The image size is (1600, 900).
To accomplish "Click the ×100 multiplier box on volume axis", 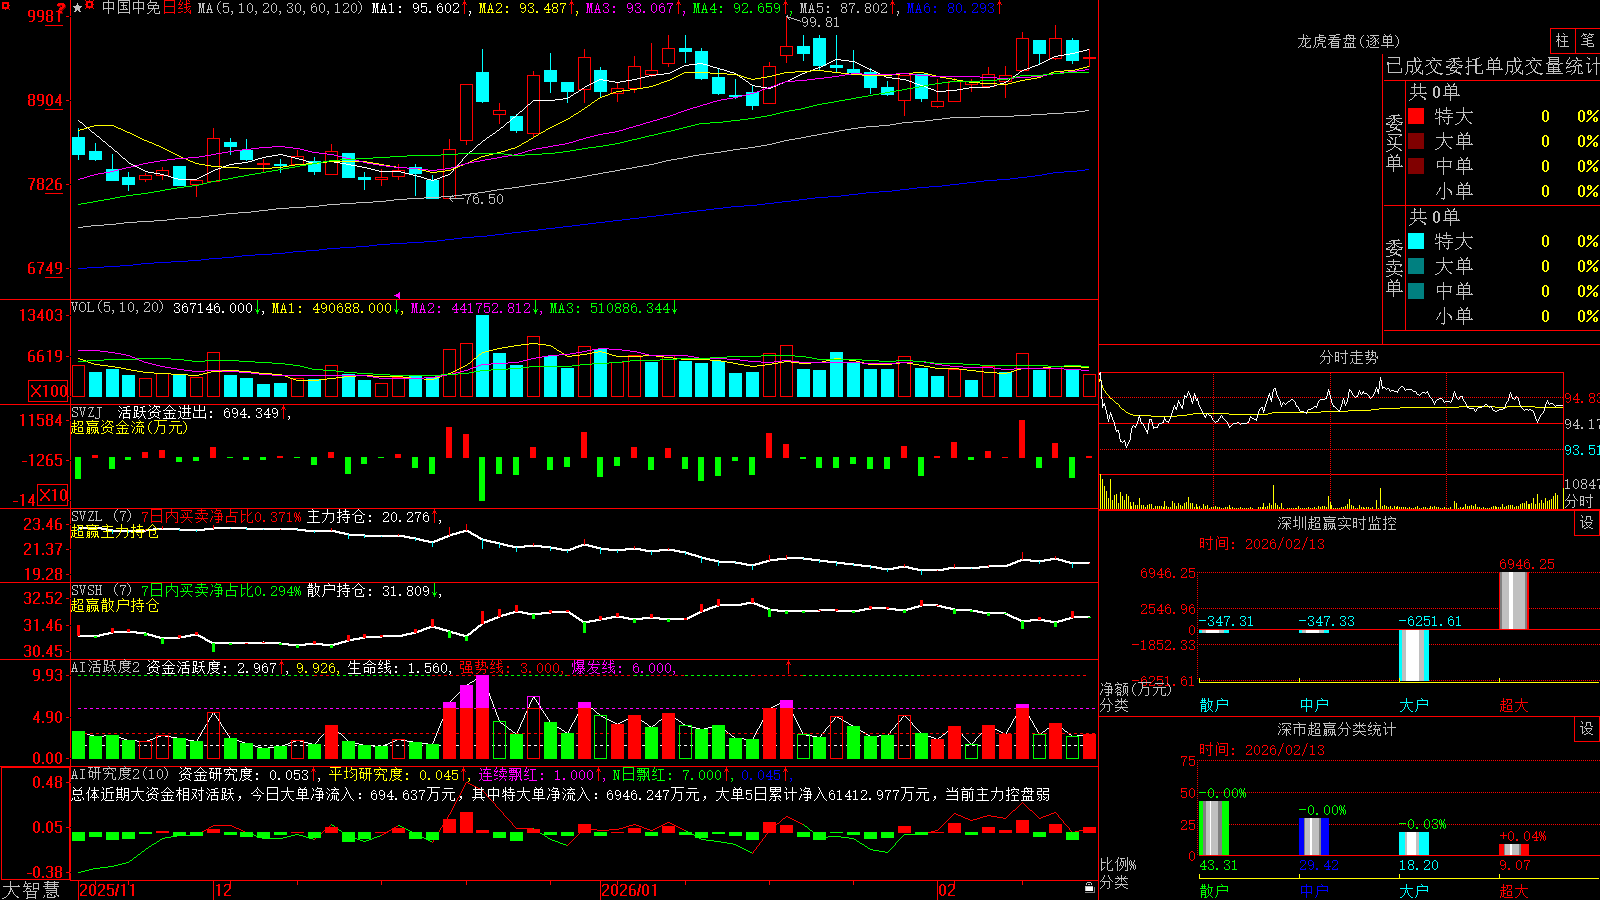I will coord(48,391).
